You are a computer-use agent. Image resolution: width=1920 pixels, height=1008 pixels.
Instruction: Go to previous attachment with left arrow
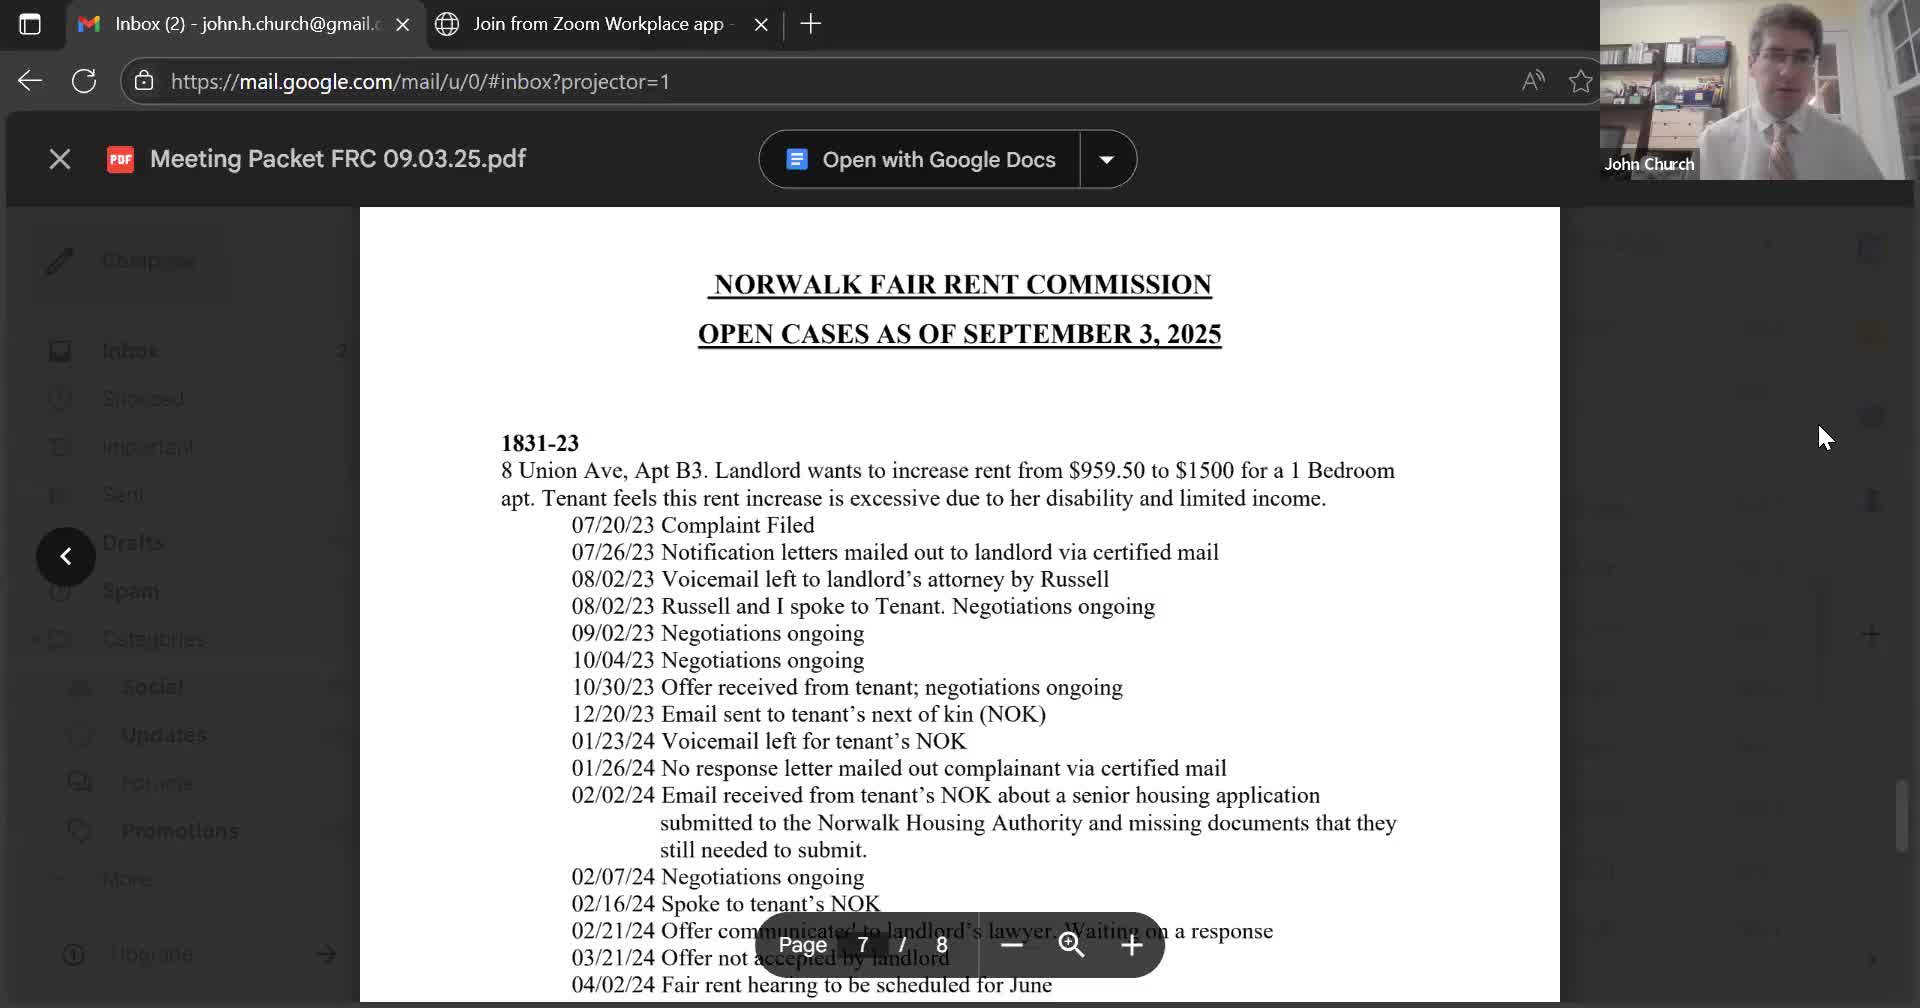(x=66, y=556)
